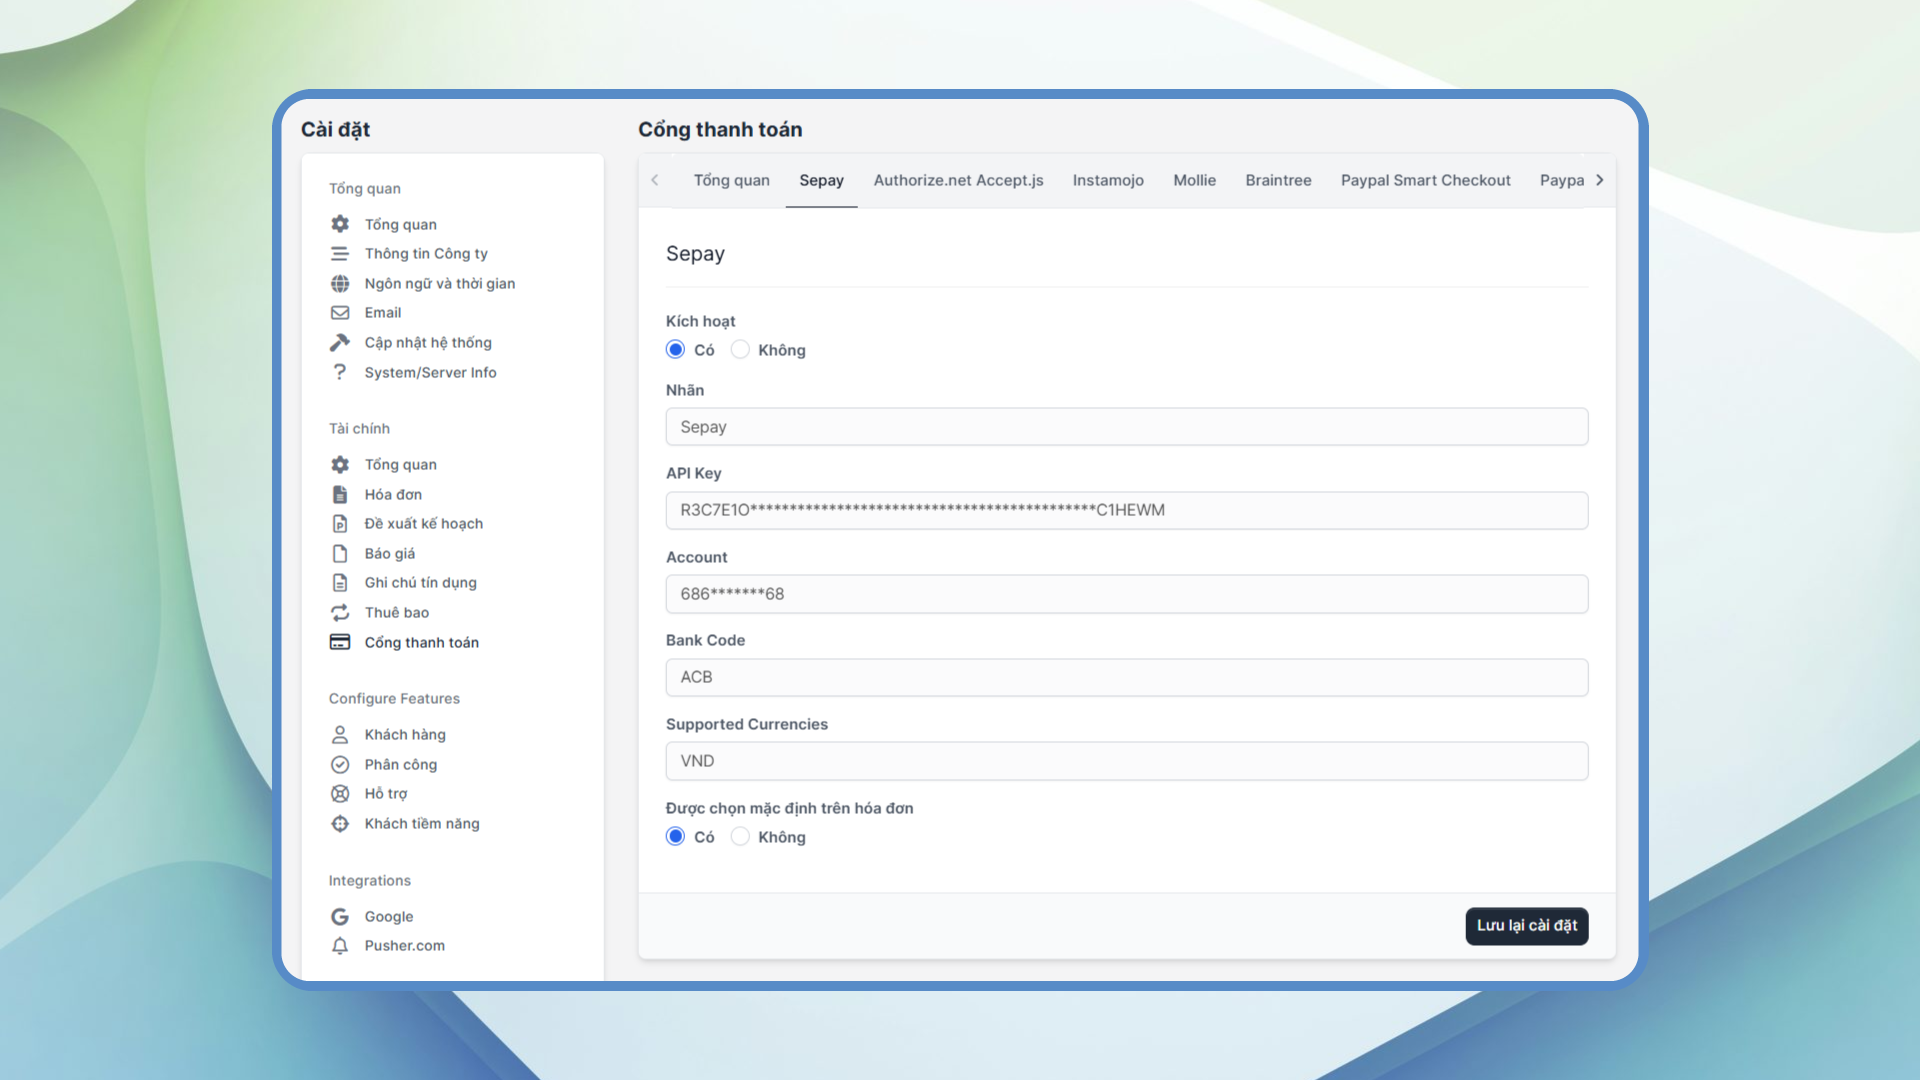
Task: Open the Braintree payment tab
Action: pos(1278,180)
